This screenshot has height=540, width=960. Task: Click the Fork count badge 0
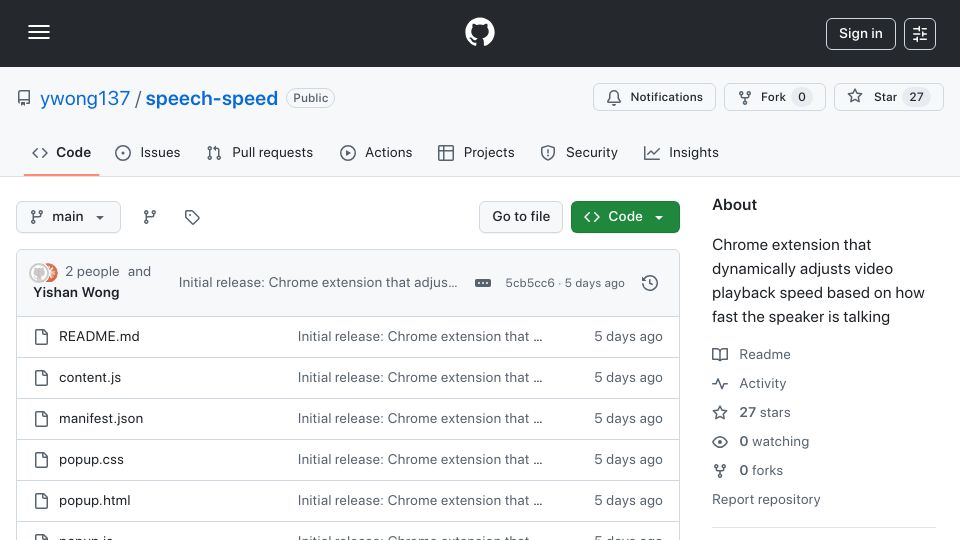[x=801, y=97]
